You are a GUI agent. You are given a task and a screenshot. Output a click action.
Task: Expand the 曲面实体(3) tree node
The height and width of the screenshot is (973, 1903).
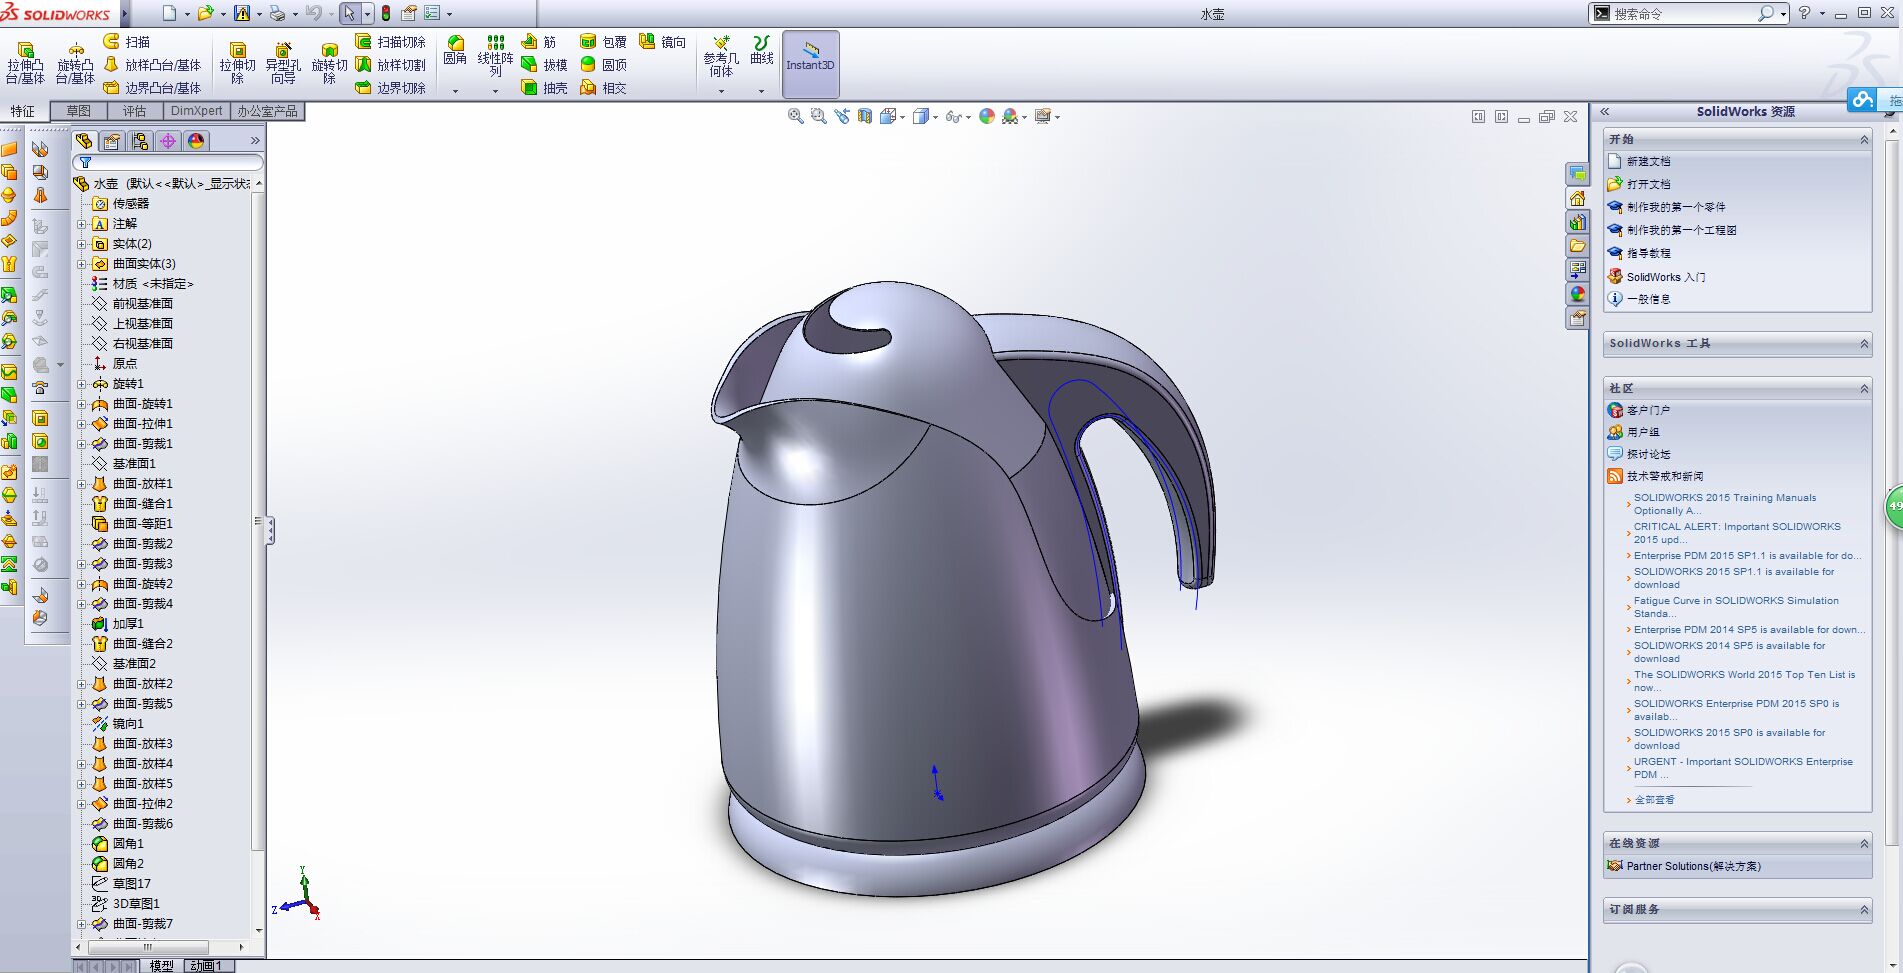[82, 264]
